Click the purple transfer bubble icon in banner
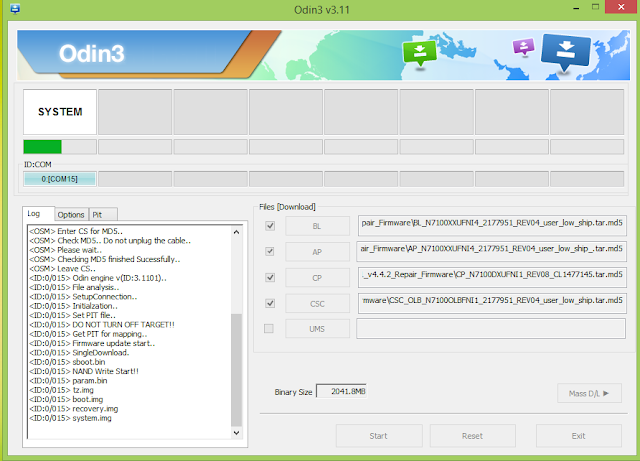640x461 pixels. pyautogui.click(x=523, y=47)
